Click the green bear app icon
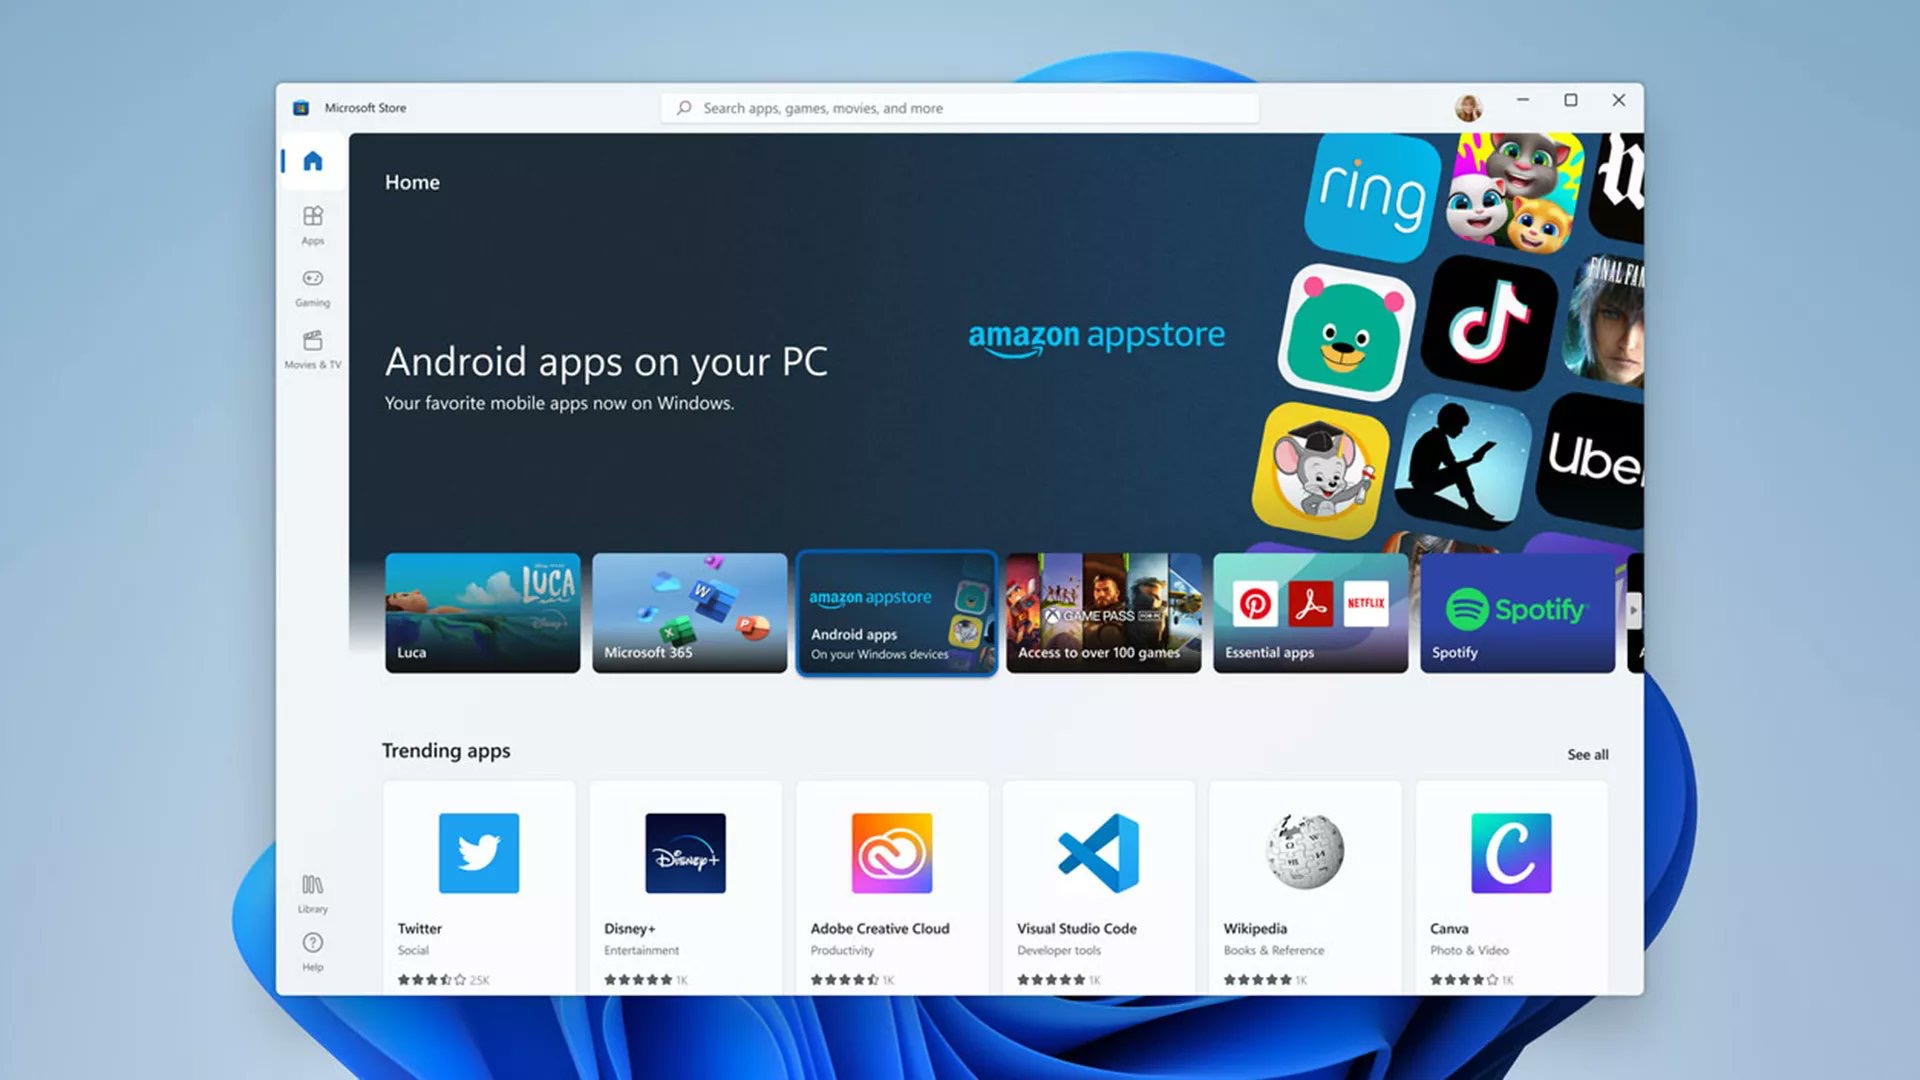Image resolution: width=1920 pixels, height=1080 pixels. pos(1346,333)
